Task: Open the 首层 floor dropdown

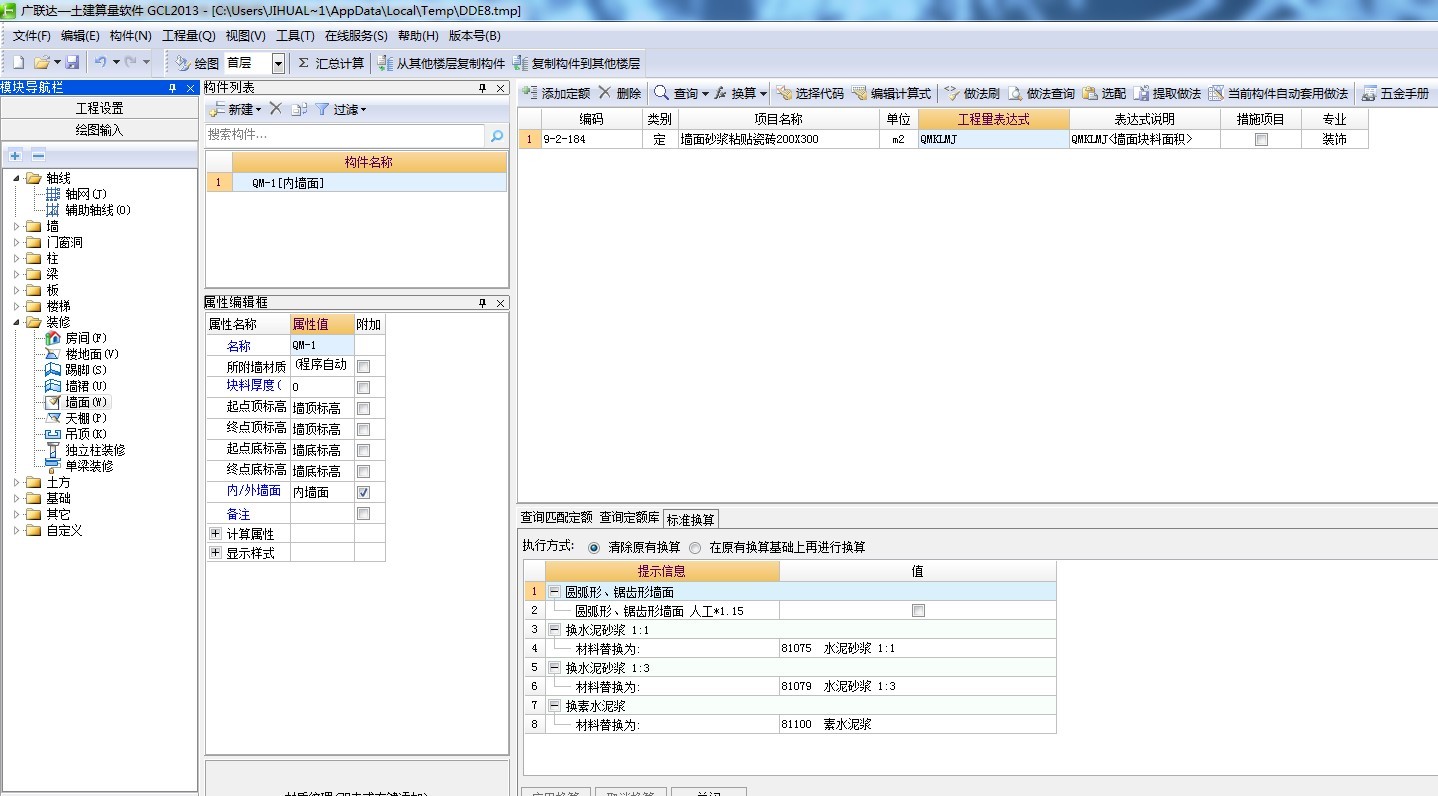Action: 278,63
